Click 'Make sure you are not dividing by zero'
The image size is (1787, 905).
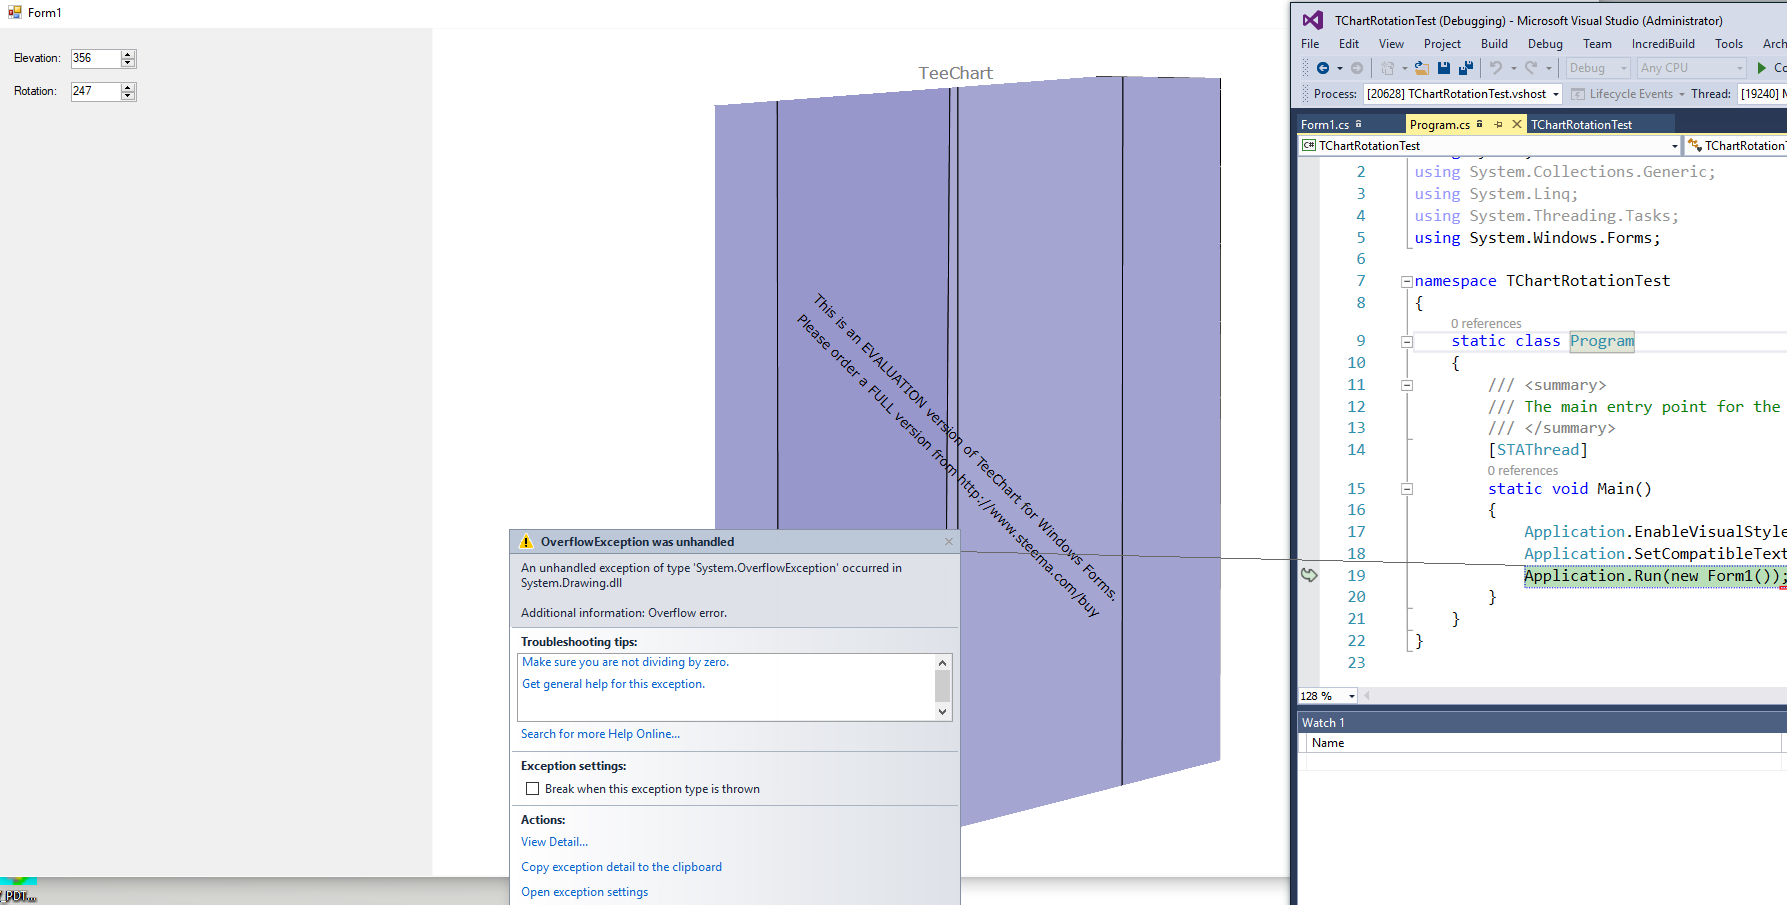click(625, 662)
